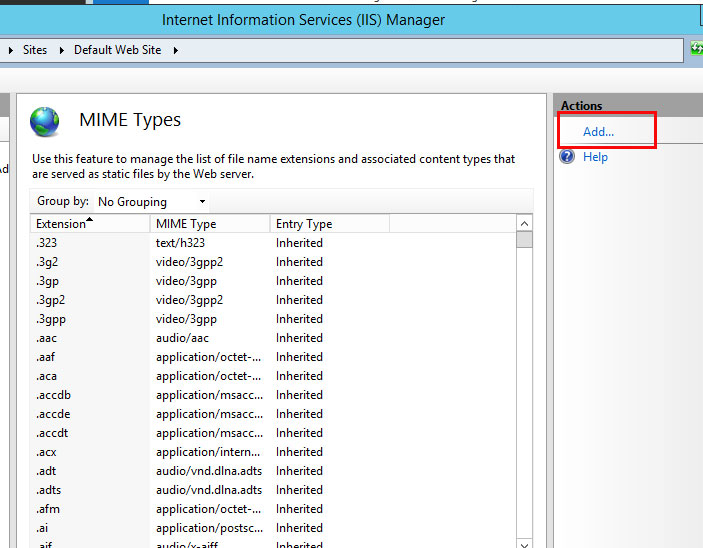Select the .accde extension row
This screenshot has height=548, width=703.
(273, 414)
